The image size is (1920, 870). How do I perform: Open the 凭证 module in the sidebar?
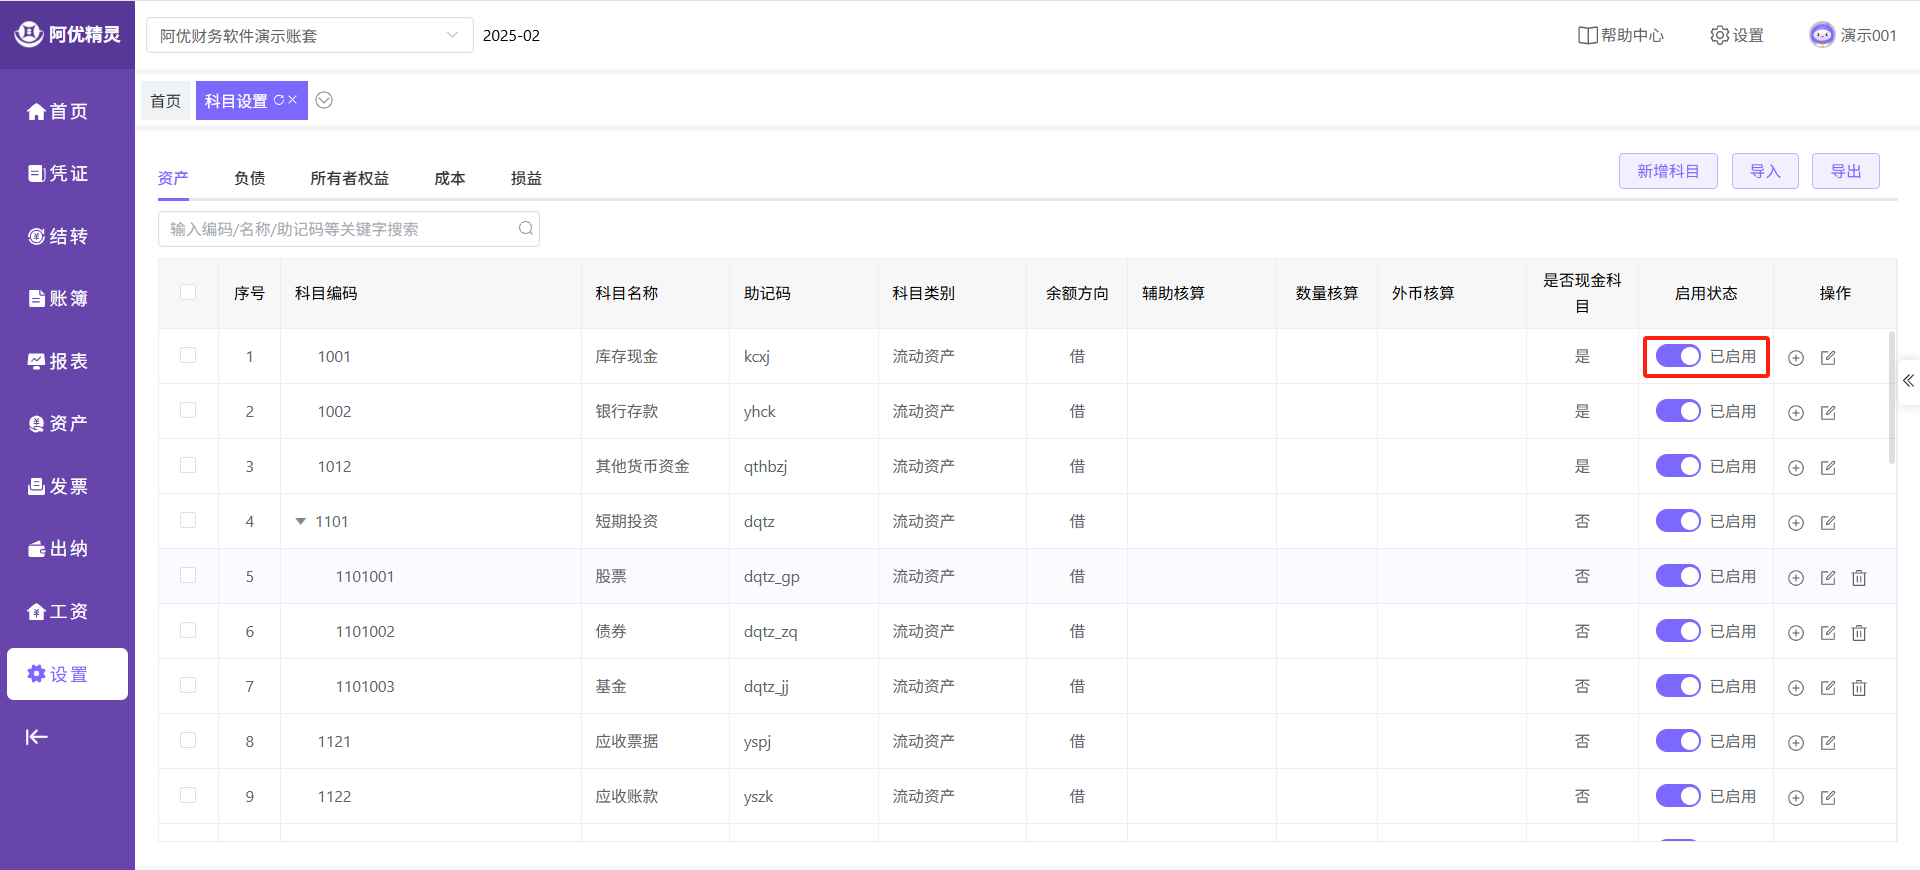point(58,174)
